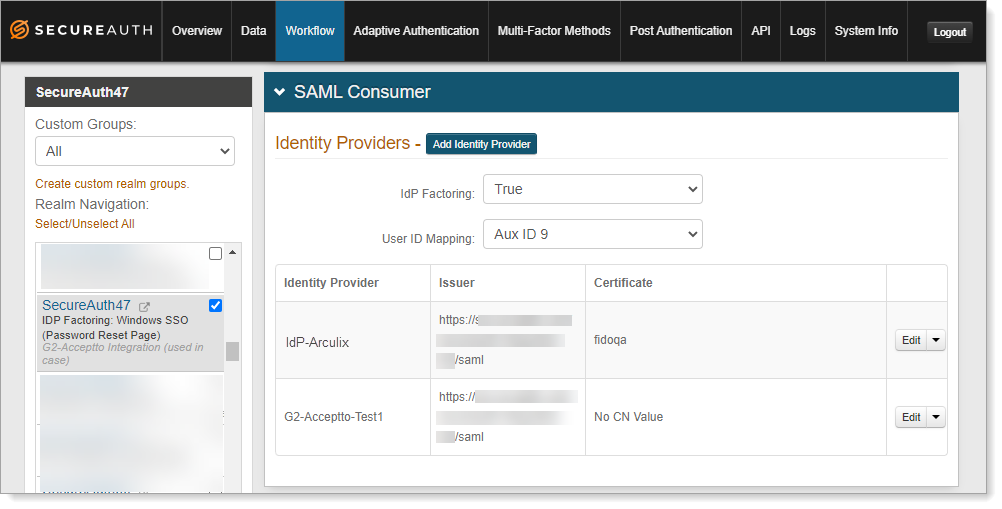Open the Post Authentication tab
This screenshot has height=509, width=1002.
click(x=681, y=31)
